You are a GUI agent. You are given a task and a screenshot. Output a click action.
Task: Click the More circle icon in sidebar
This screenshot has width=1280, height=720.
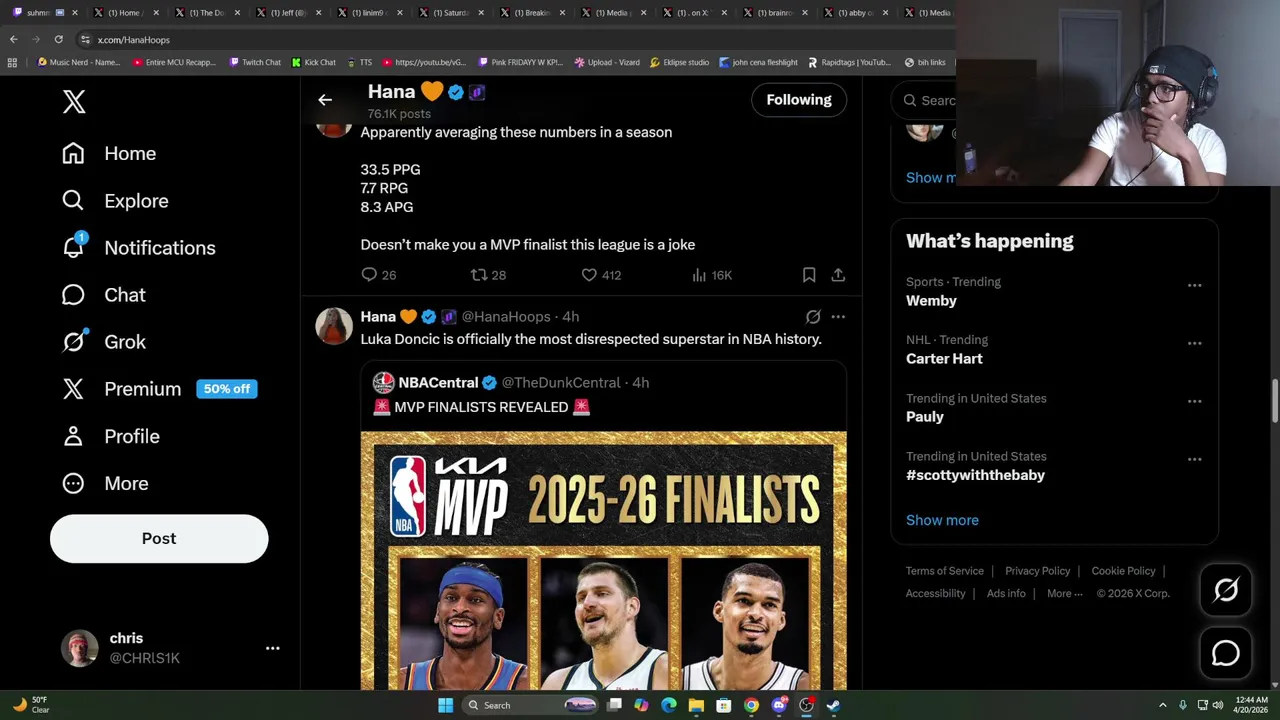click(73, 483)
